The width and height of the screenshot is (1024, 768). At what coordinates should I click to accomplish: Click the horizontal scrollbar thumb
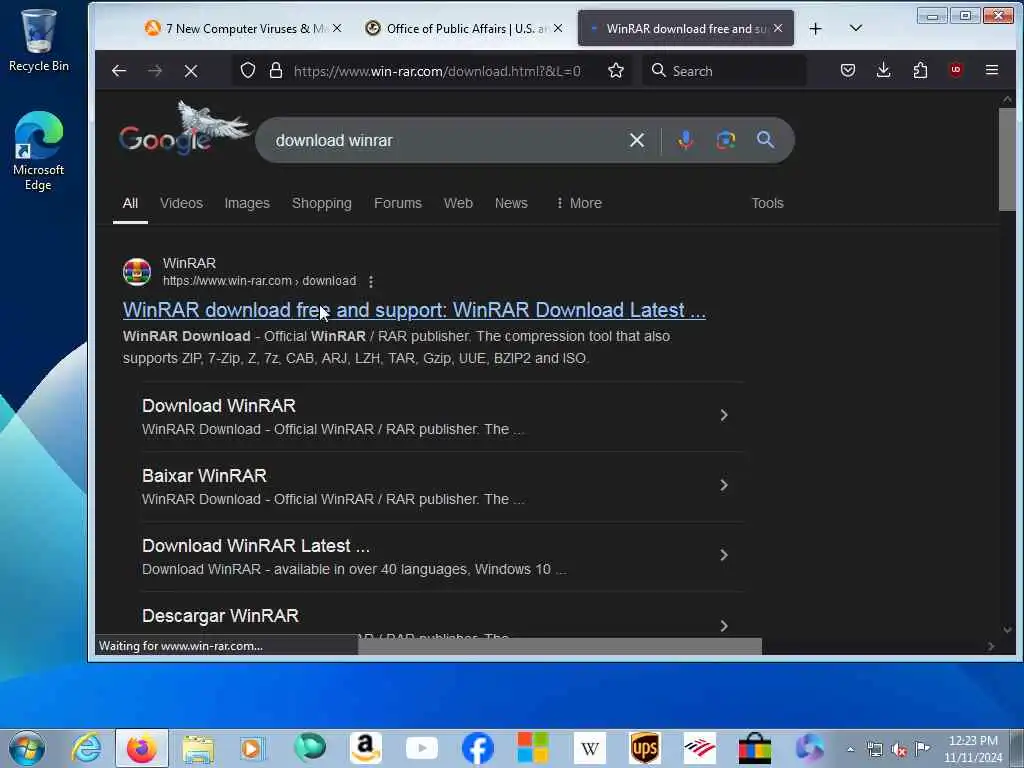560,646
